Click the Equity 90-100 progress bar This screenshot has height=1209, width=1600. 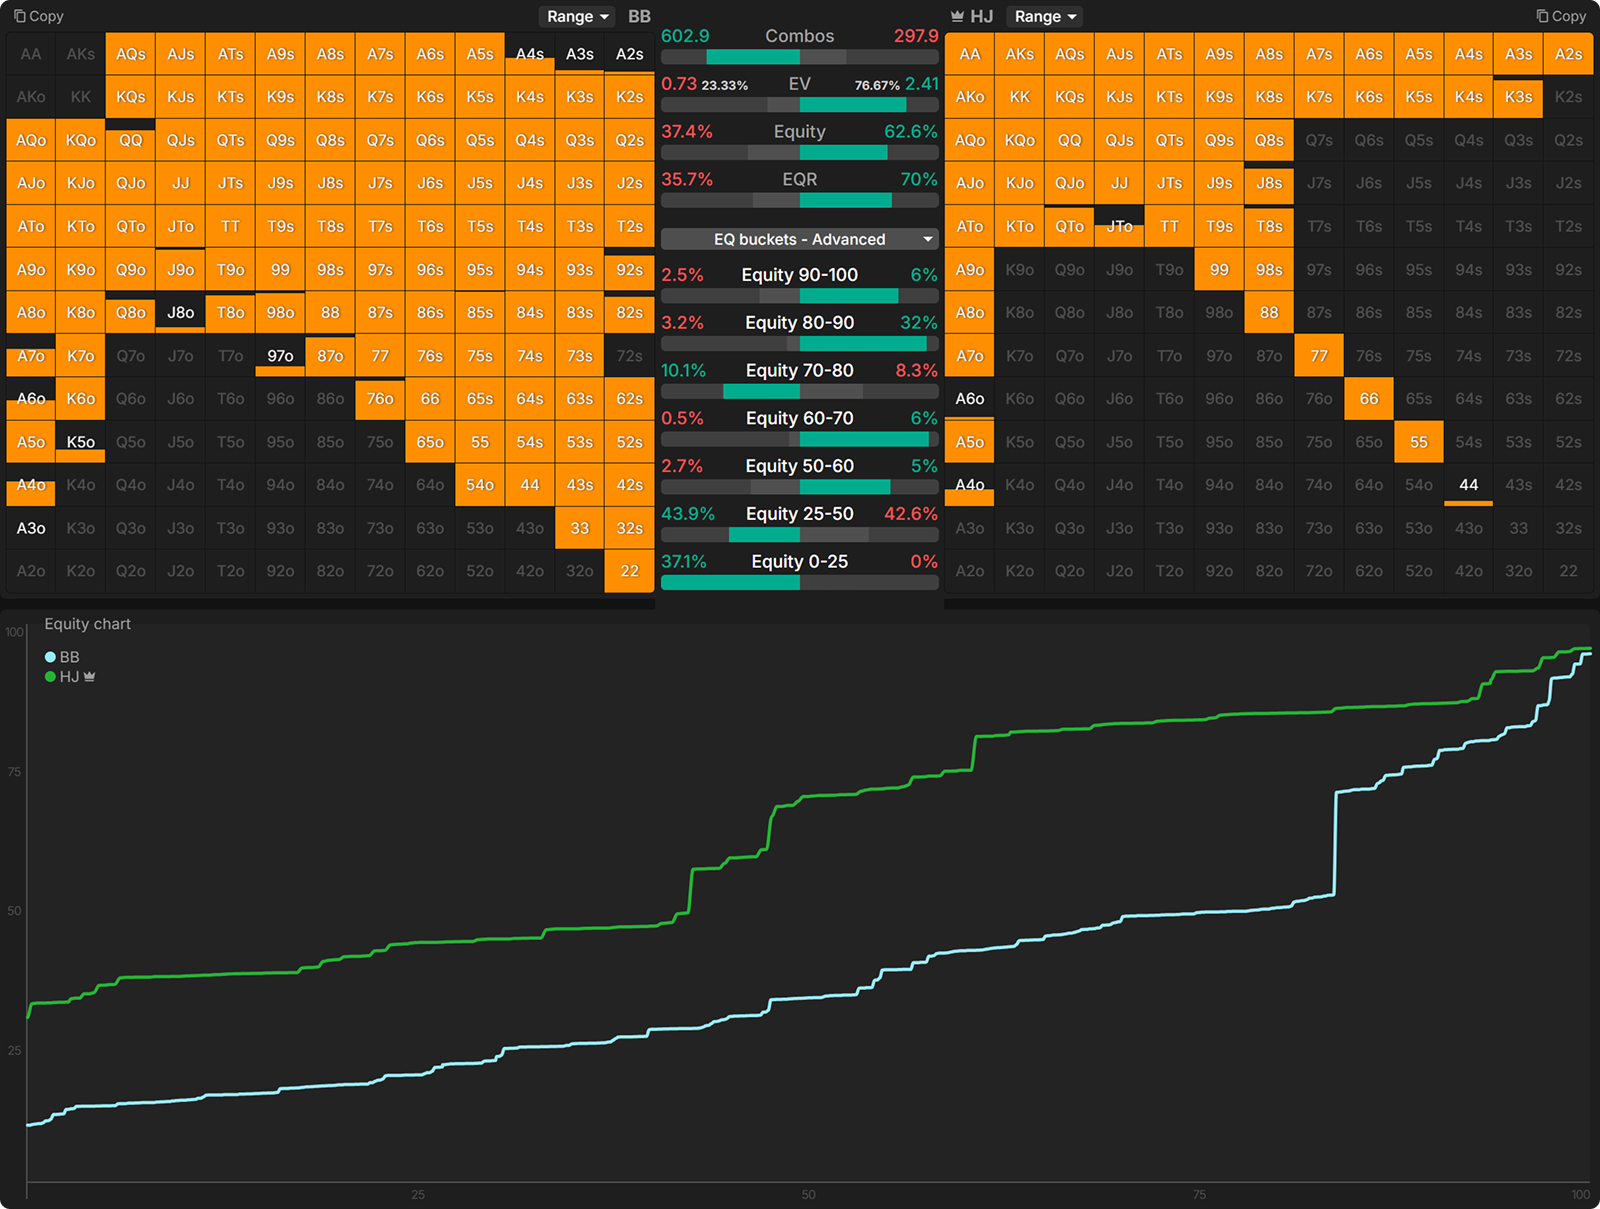pos(798,295)
